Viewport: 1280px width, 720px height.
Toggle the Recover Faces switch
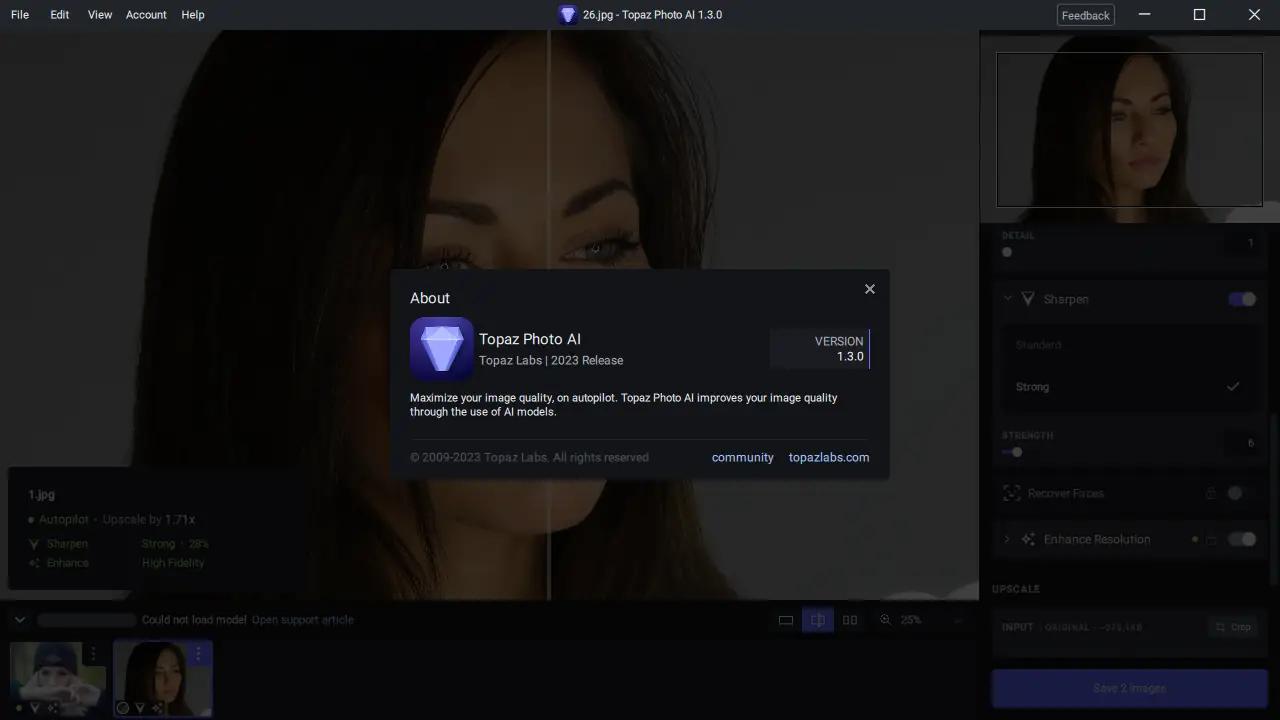(1240, 493)
